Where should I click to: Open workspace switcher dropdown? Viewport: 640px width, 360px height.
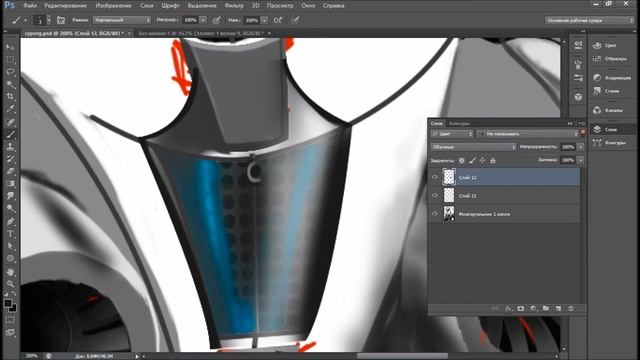[x=589, y=20]
